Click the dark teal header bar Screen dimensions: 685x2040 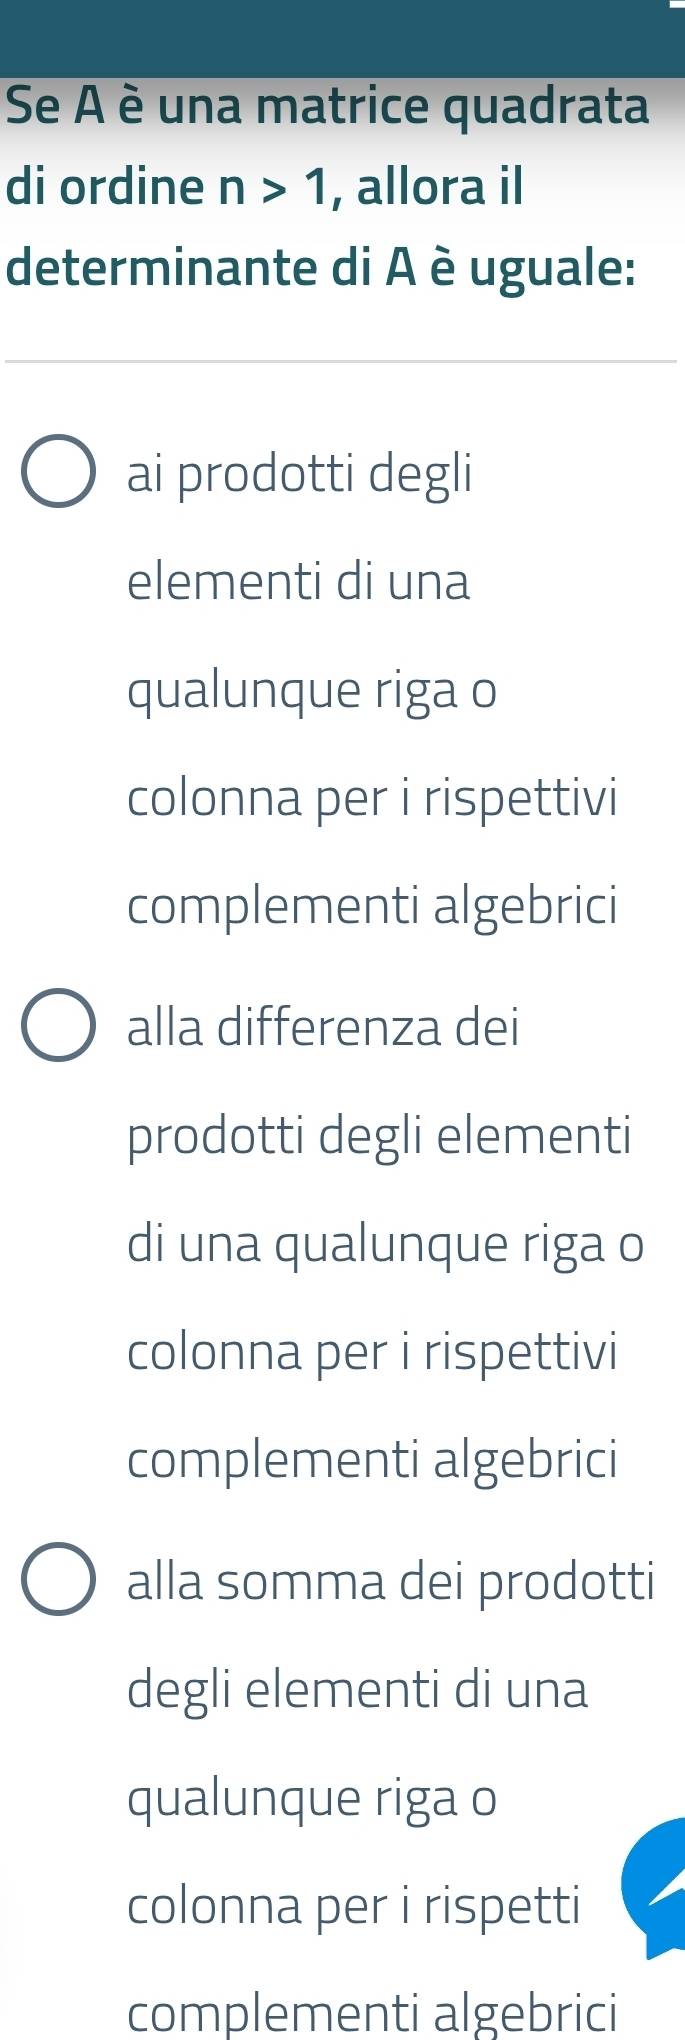(340, 40)
